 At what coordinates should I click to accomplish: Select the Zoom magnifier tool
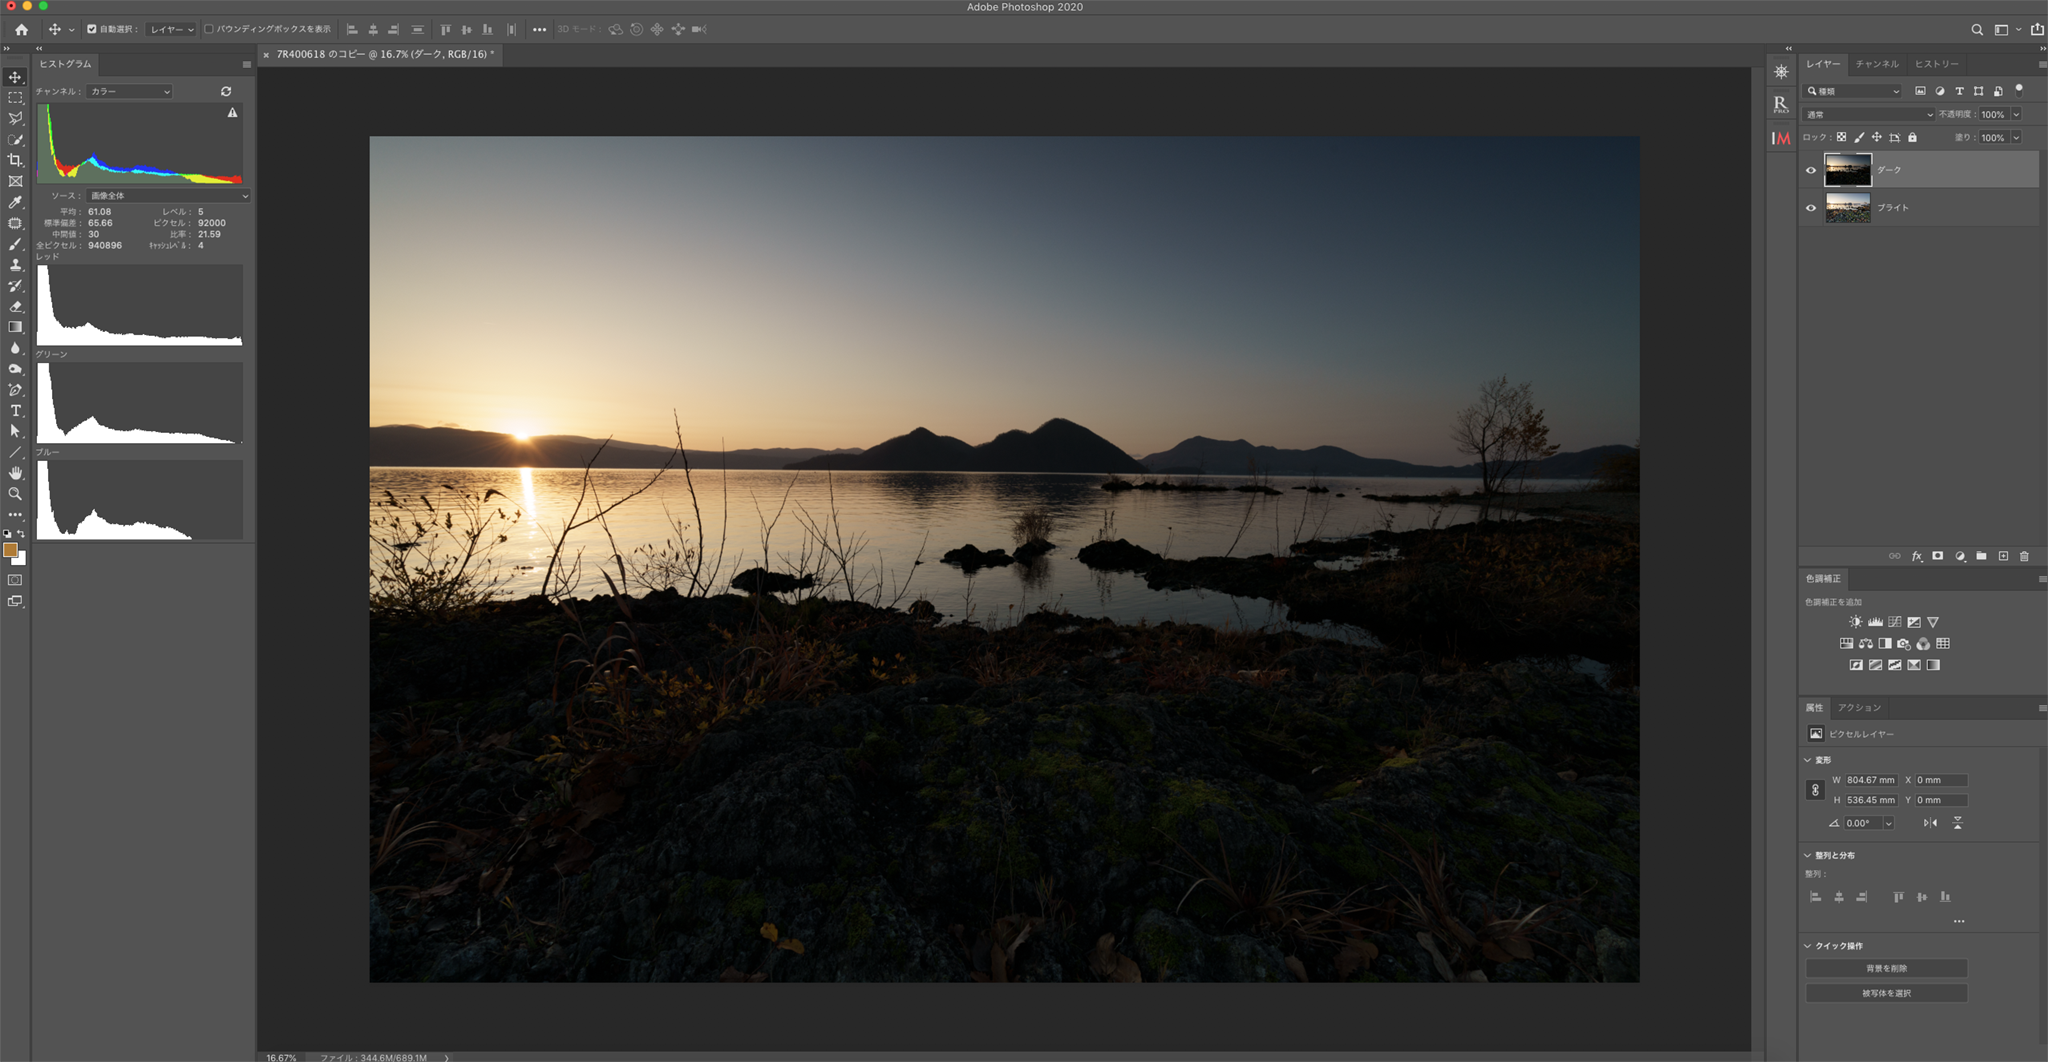pos(15,494)
